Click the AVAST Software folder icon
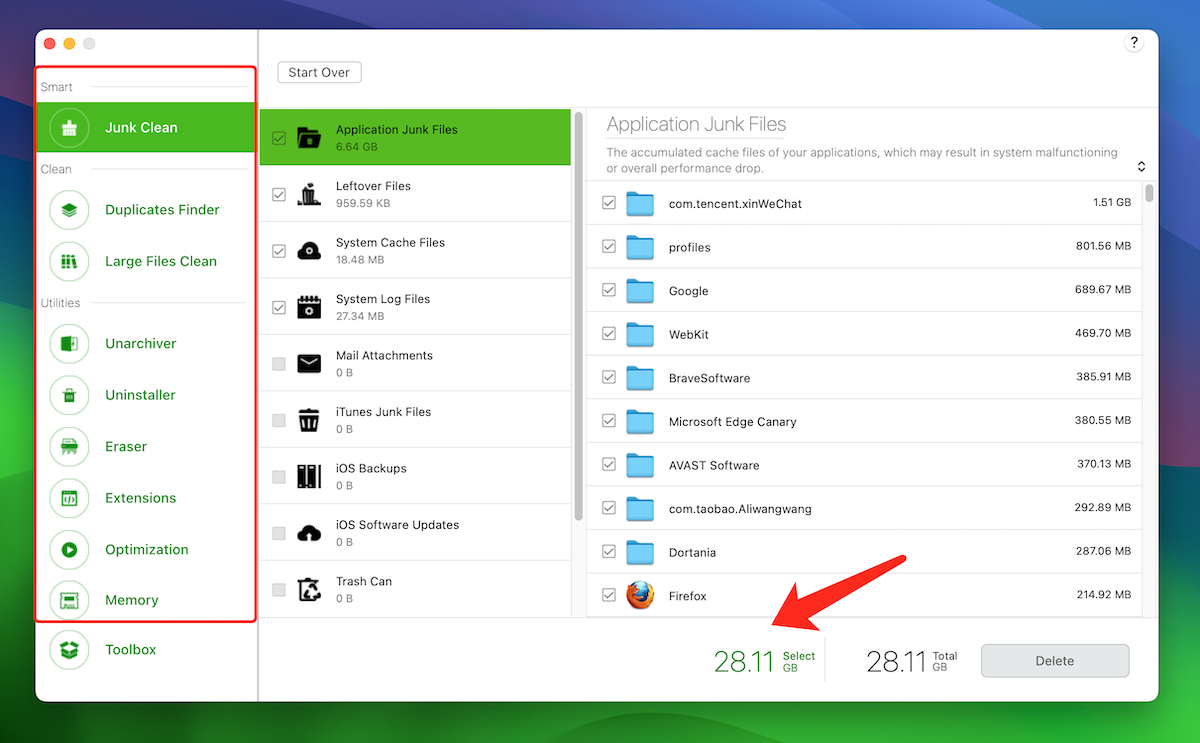This screenshot has height=743, width=1200. [x=640, y=465]
